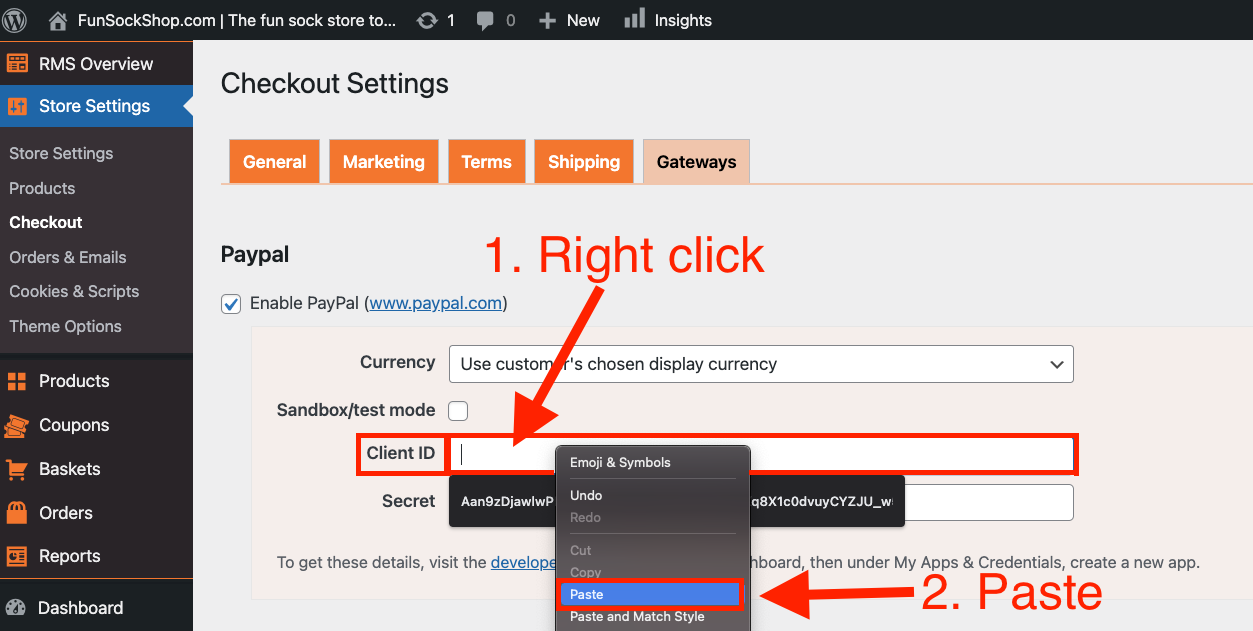Open Orders & Emails submenu item
Viewport: 1253px width, 631px height.
[x=68, y=257]
